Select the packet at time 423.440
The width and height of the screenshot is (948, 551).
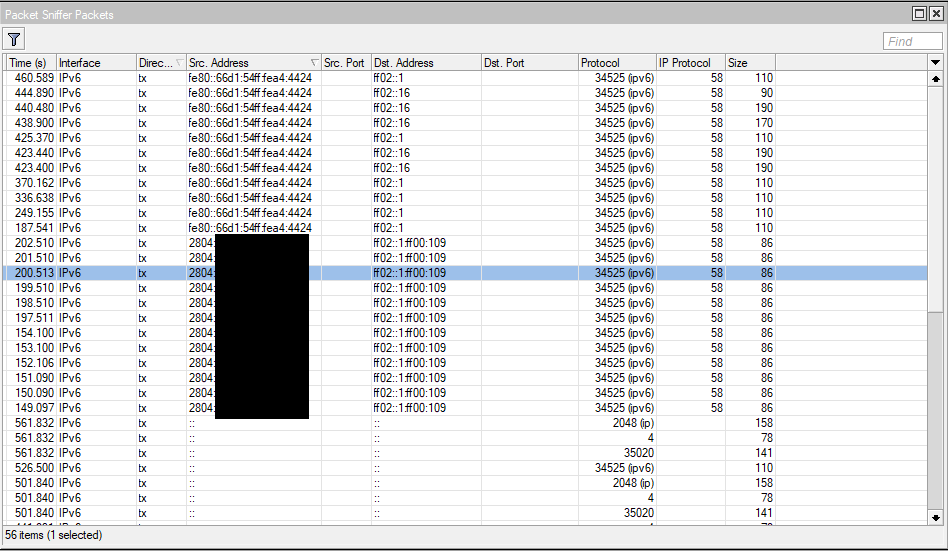(x=464, y=153)
